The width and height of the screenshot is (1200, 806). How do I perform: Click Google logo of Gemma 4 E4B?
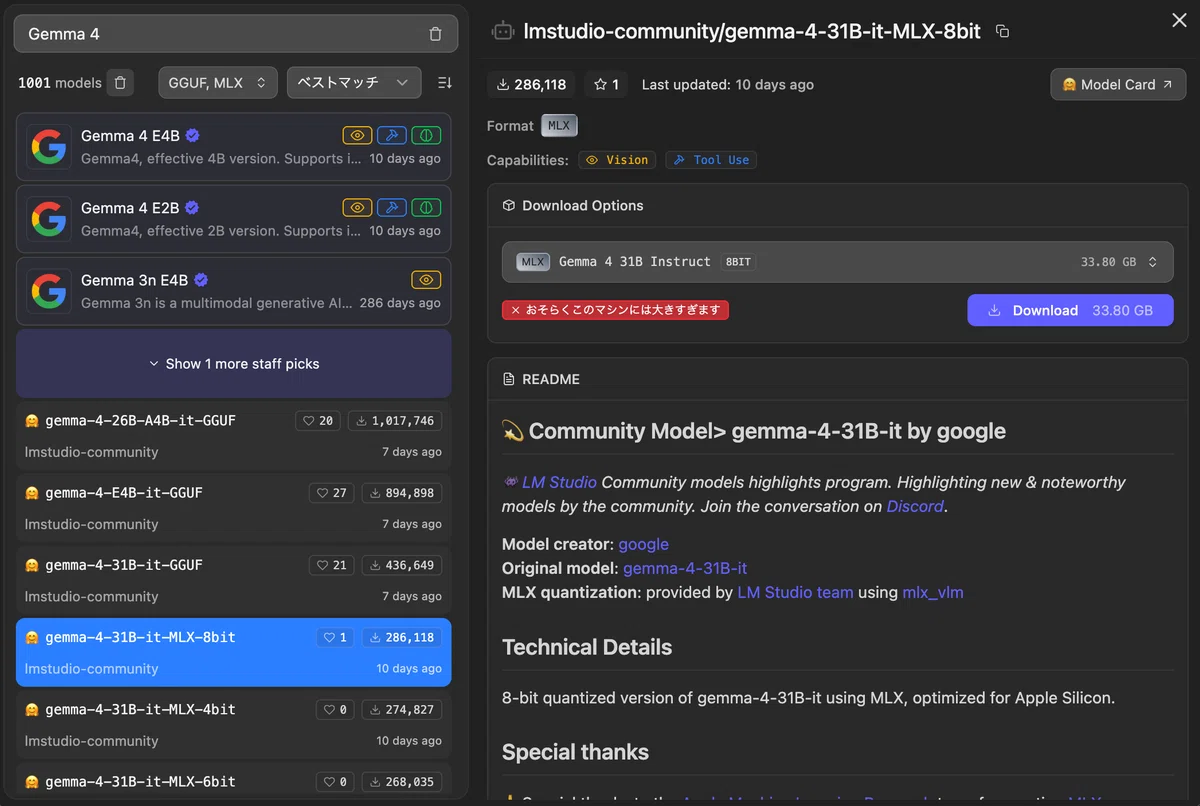tap(49, 147)
